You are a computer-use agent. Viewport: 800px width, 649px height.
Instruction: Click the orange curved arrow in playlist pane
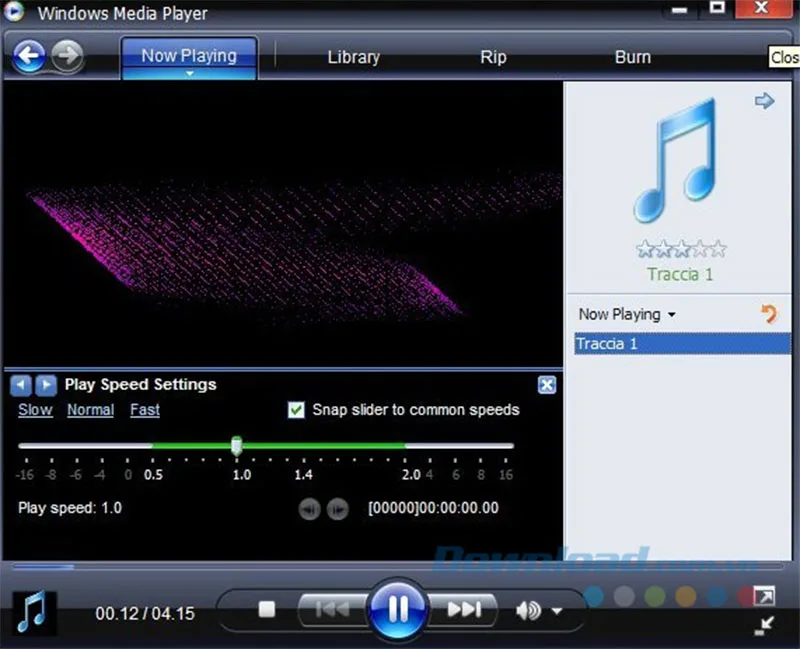click(x=769, y=314)
